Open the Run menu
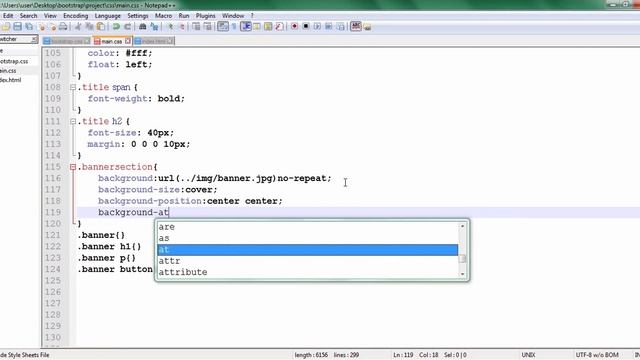This screenshot has height=360, width=640. 184,16
